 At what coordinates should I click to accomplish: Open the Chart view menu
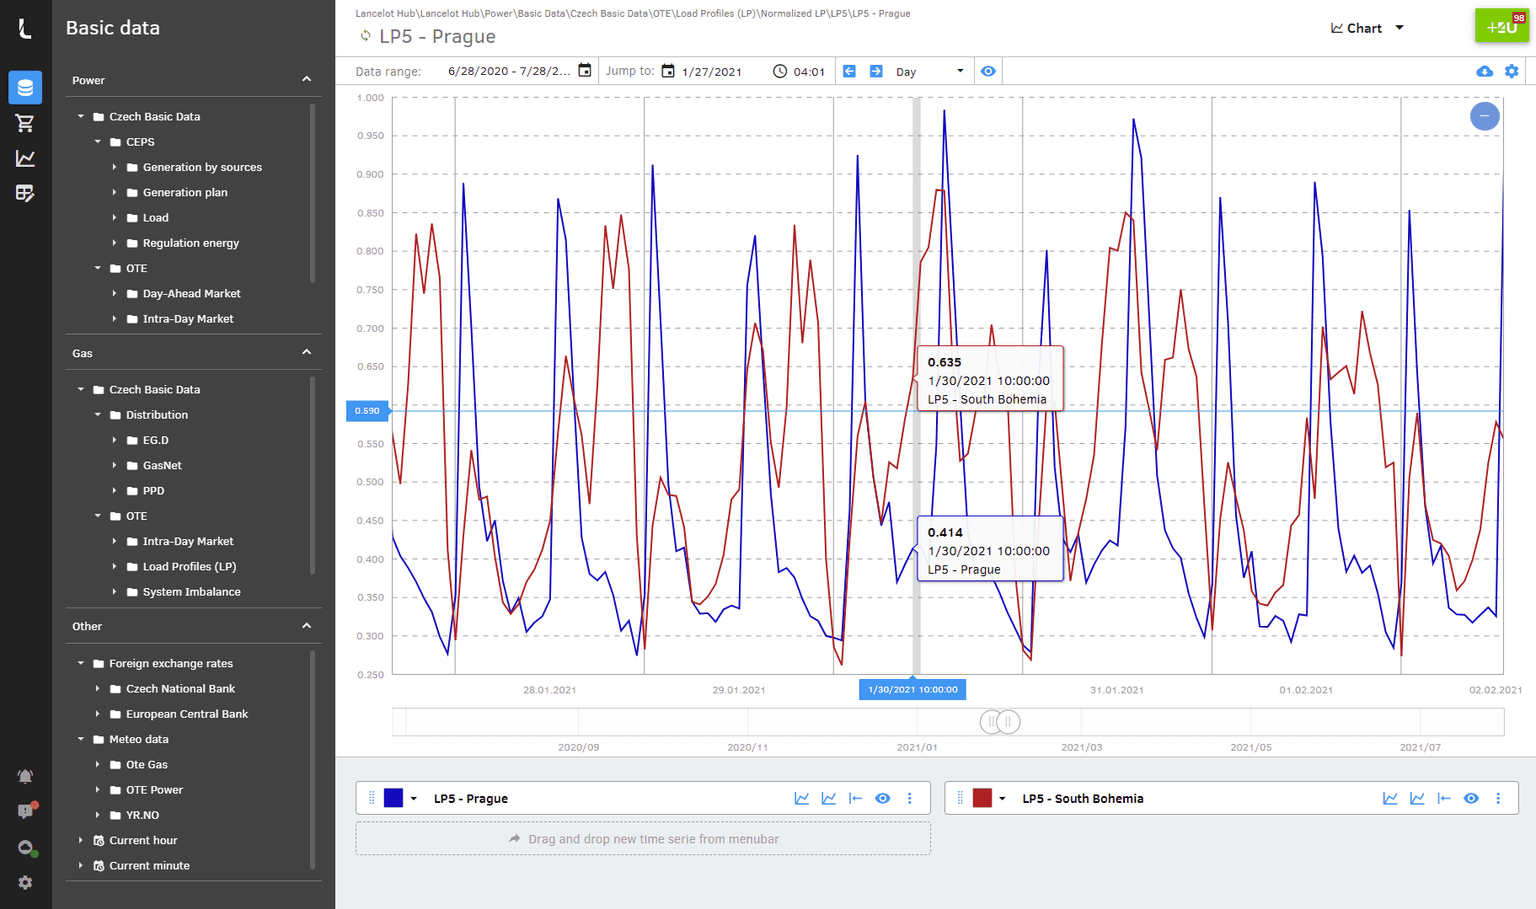pos(1367,28)
